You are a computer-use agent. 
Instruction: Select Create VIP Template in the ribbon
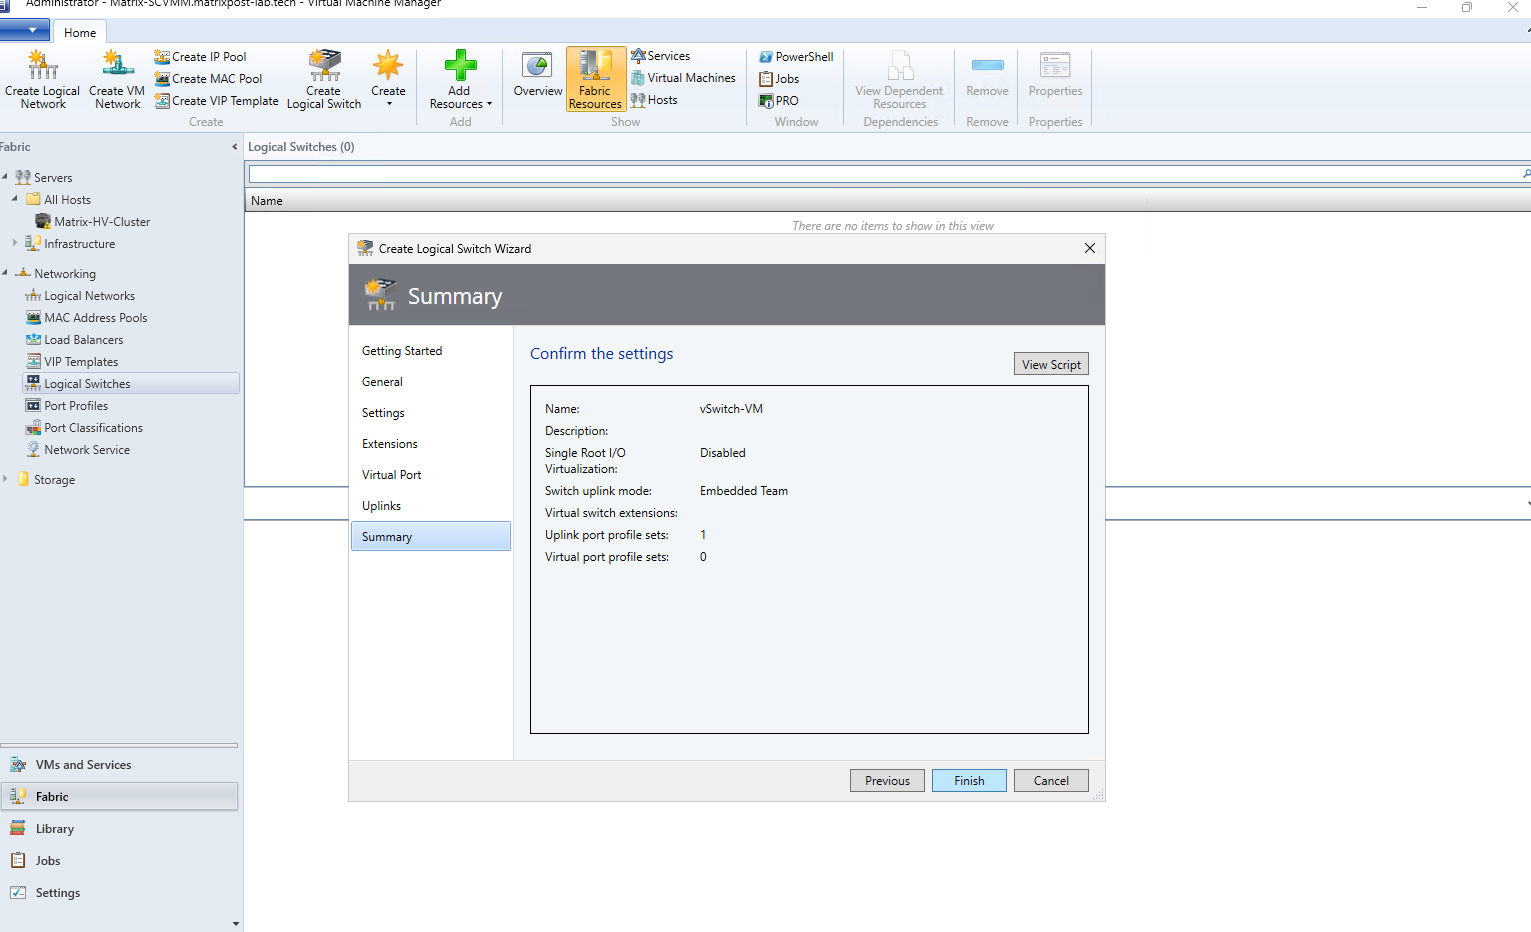[x=216, y=101]
